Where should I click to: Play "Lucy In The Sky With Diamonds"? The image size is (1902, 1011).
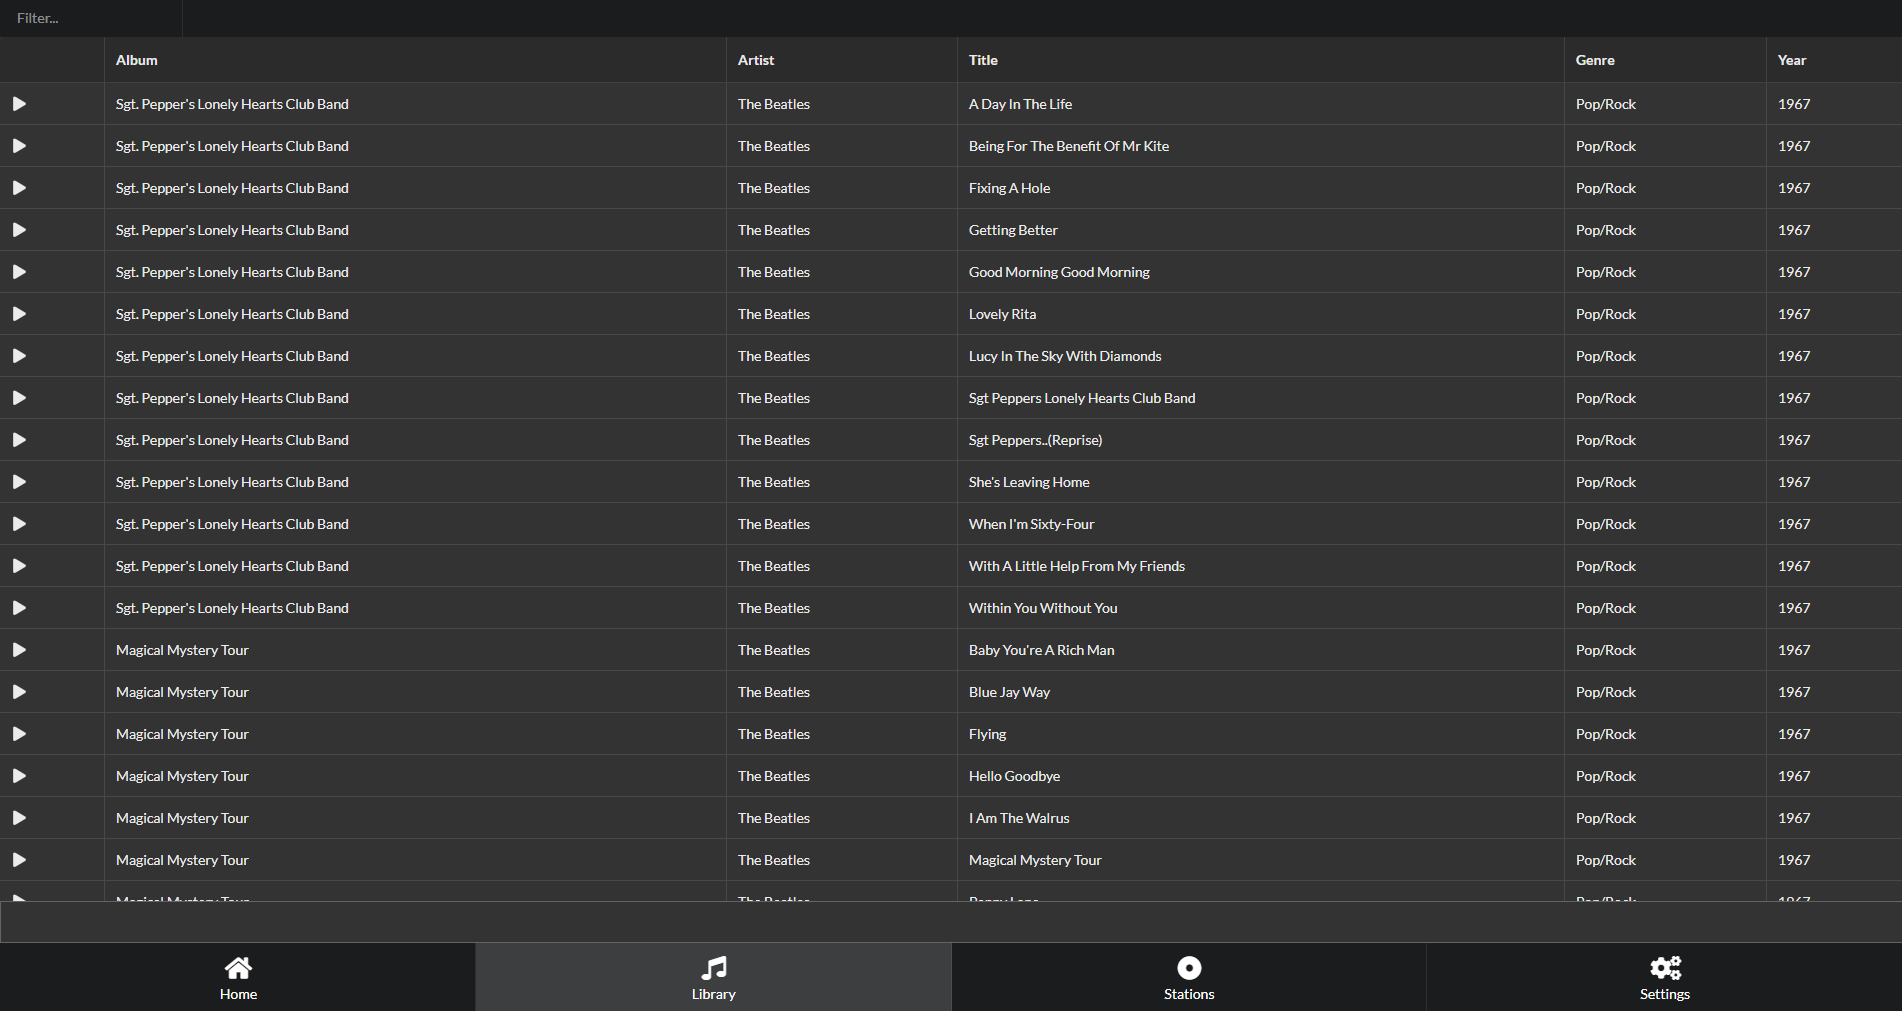click(19, 355)
